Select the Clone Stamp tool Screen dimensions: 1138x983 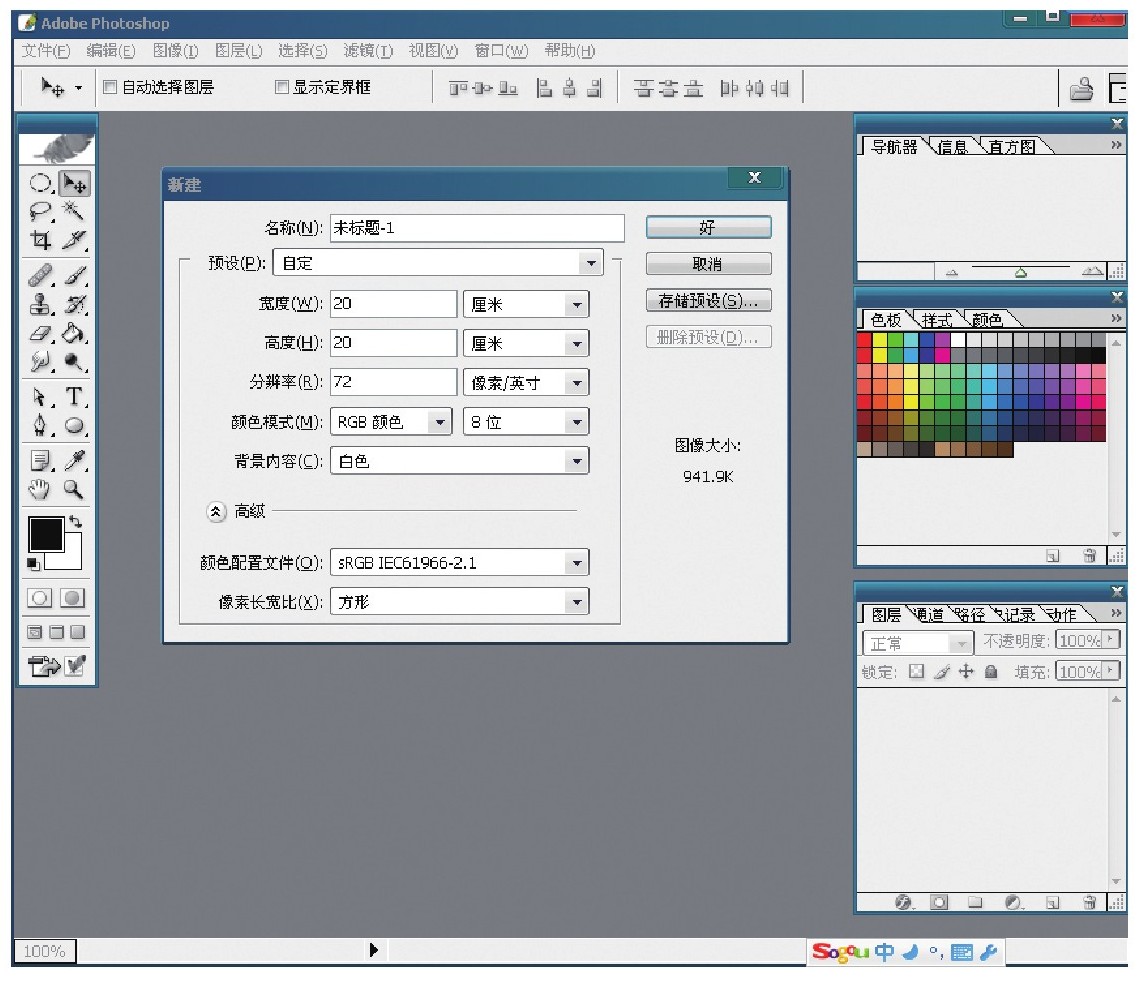coord(41,304)
